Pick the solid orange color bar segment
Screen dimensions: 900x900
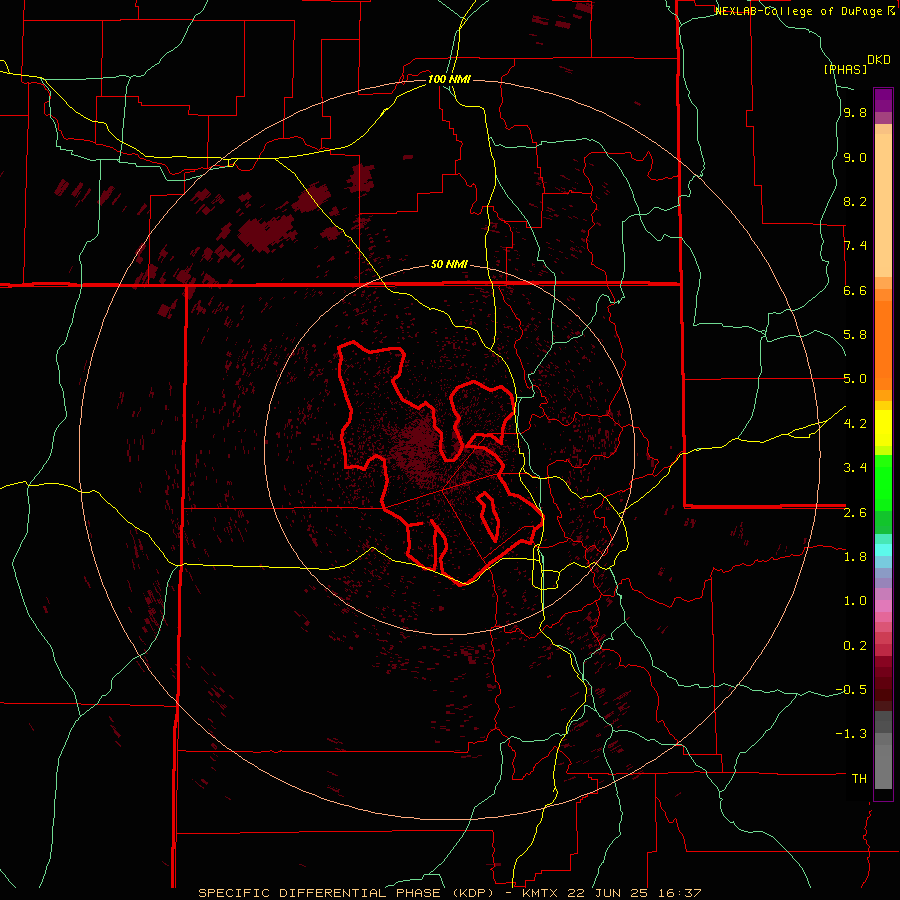[883, 346]
